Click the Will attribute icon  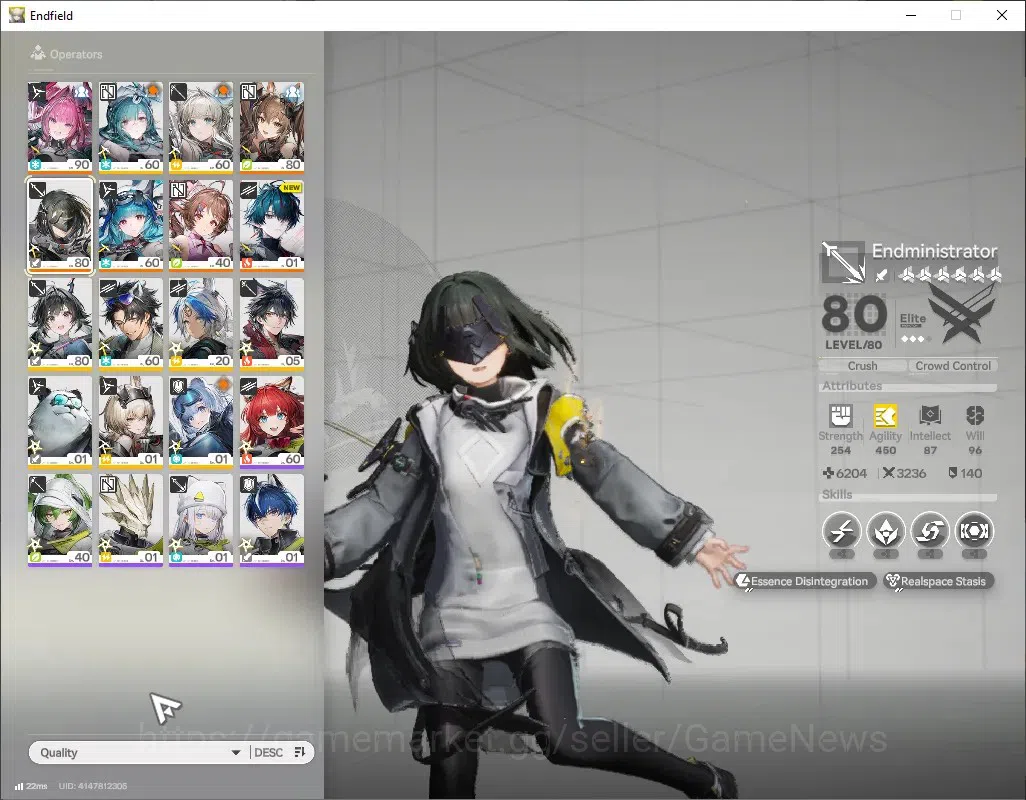pos(975,415)
